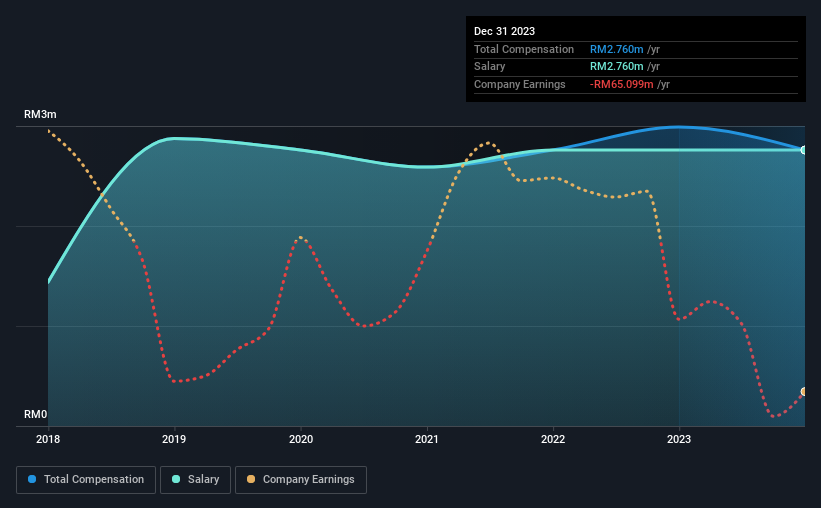The image size is (821, 508).
Task: Select the 2021 x-axis label
Action: 427,439
